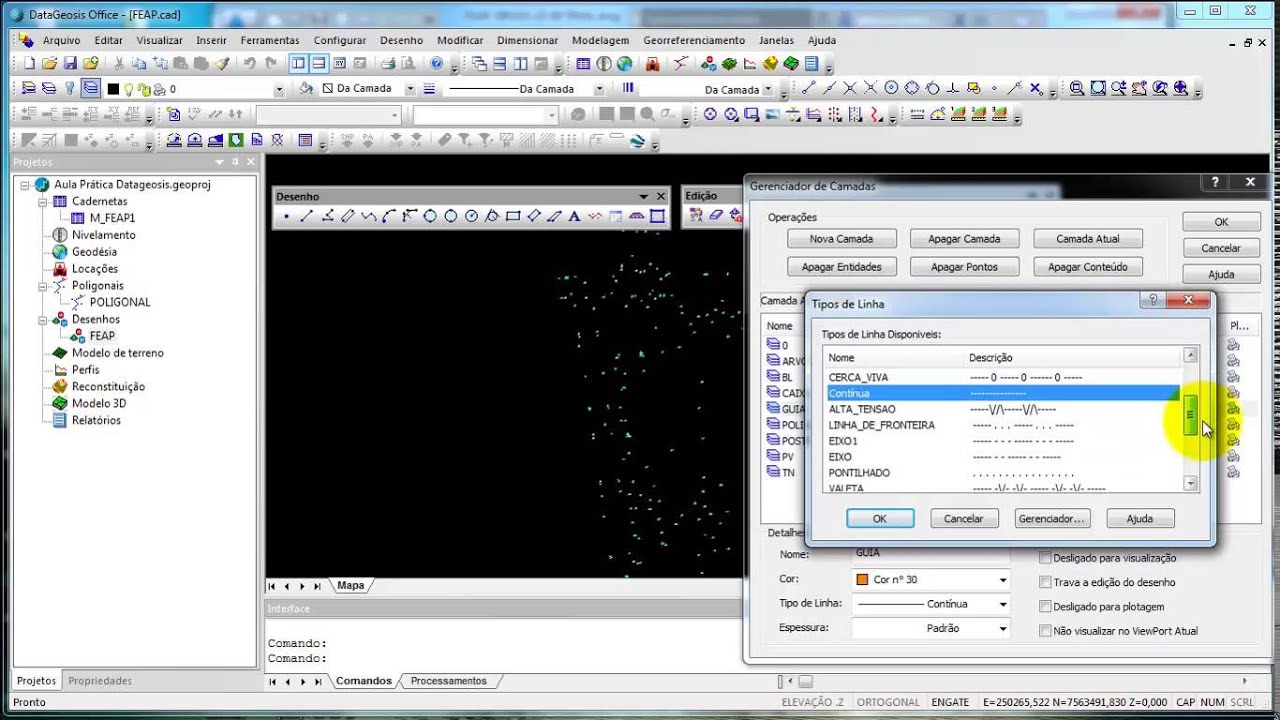Click the orange Cor nº 30 swatch
Viewport: 1280px width, 720px height.
coord(863,580)
